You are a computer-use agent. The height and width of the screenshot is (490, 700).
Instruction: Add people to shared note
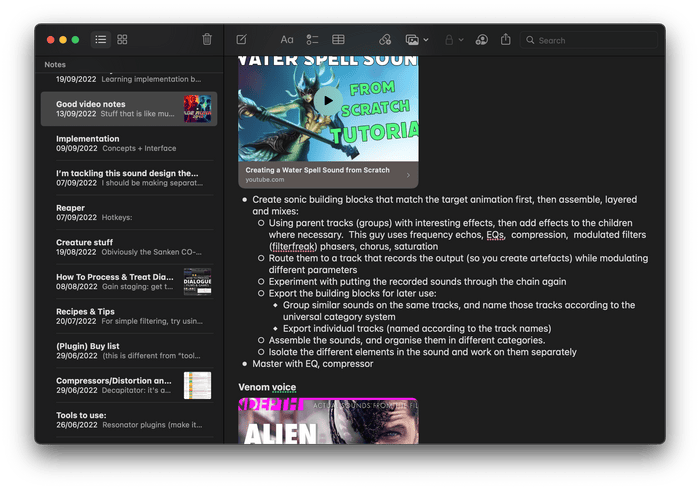(x=482, y=40)
